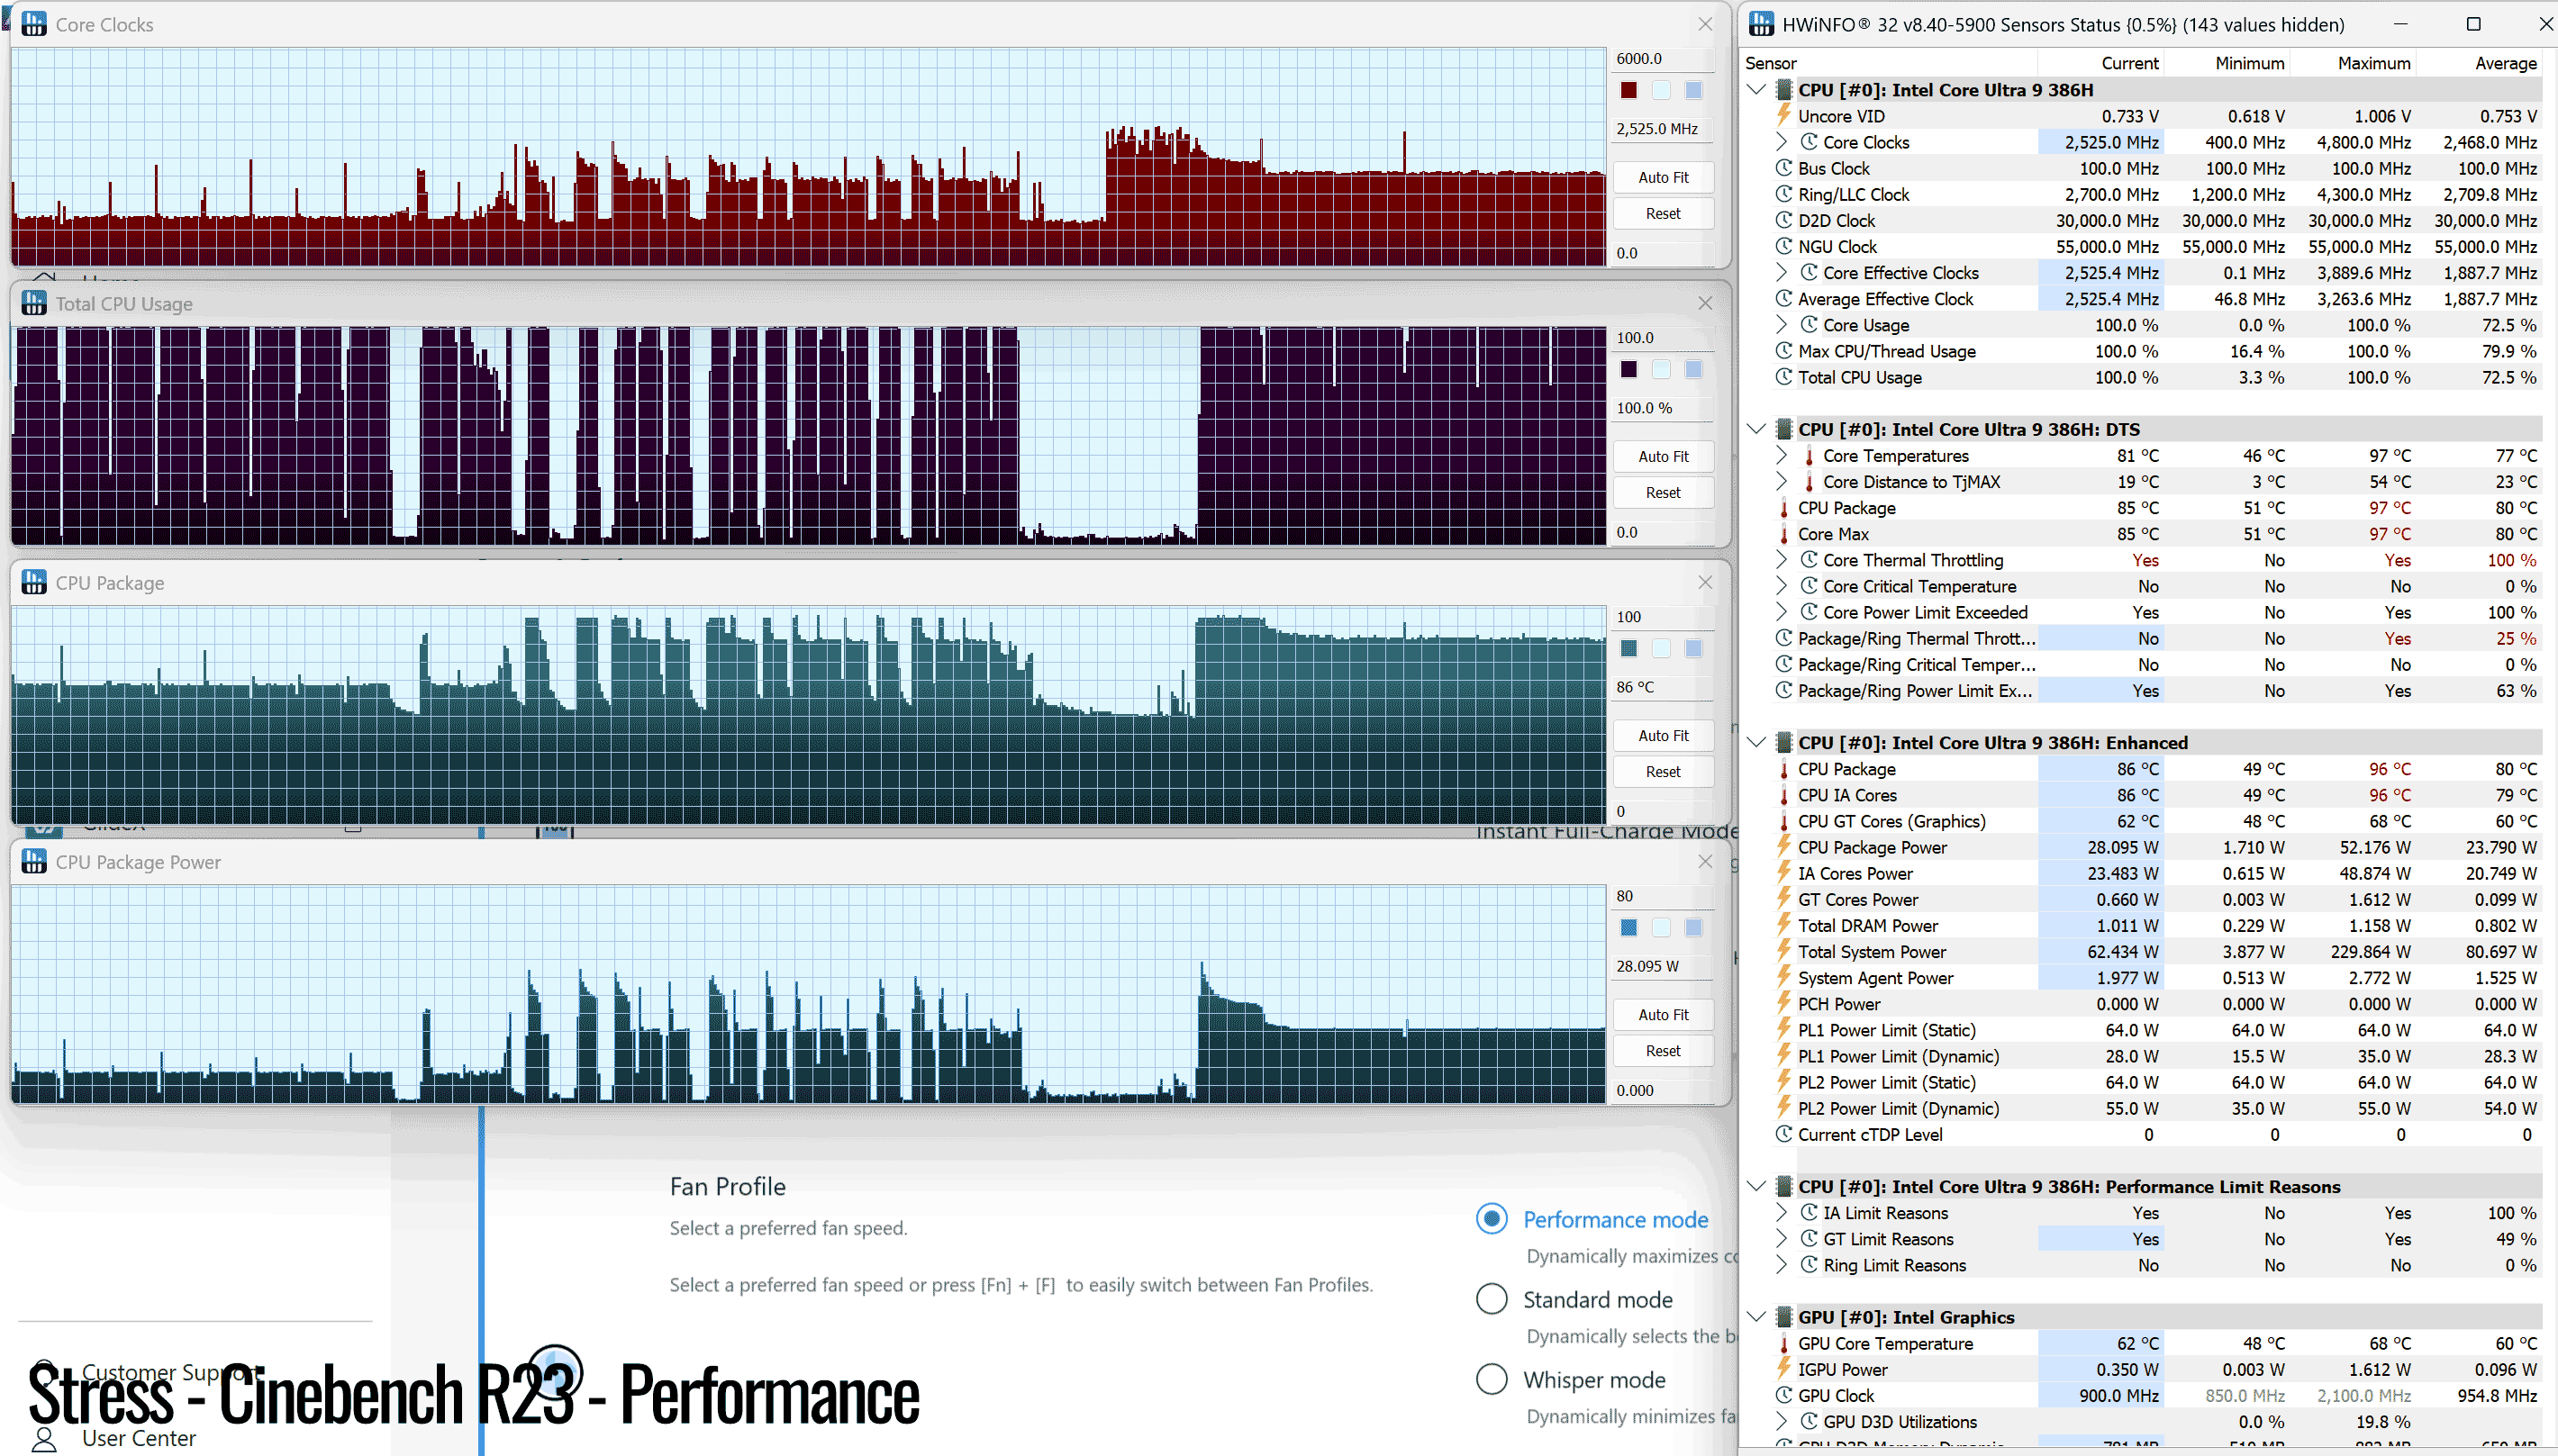
Task: Click the Average column header
Action: (2505, 63)
